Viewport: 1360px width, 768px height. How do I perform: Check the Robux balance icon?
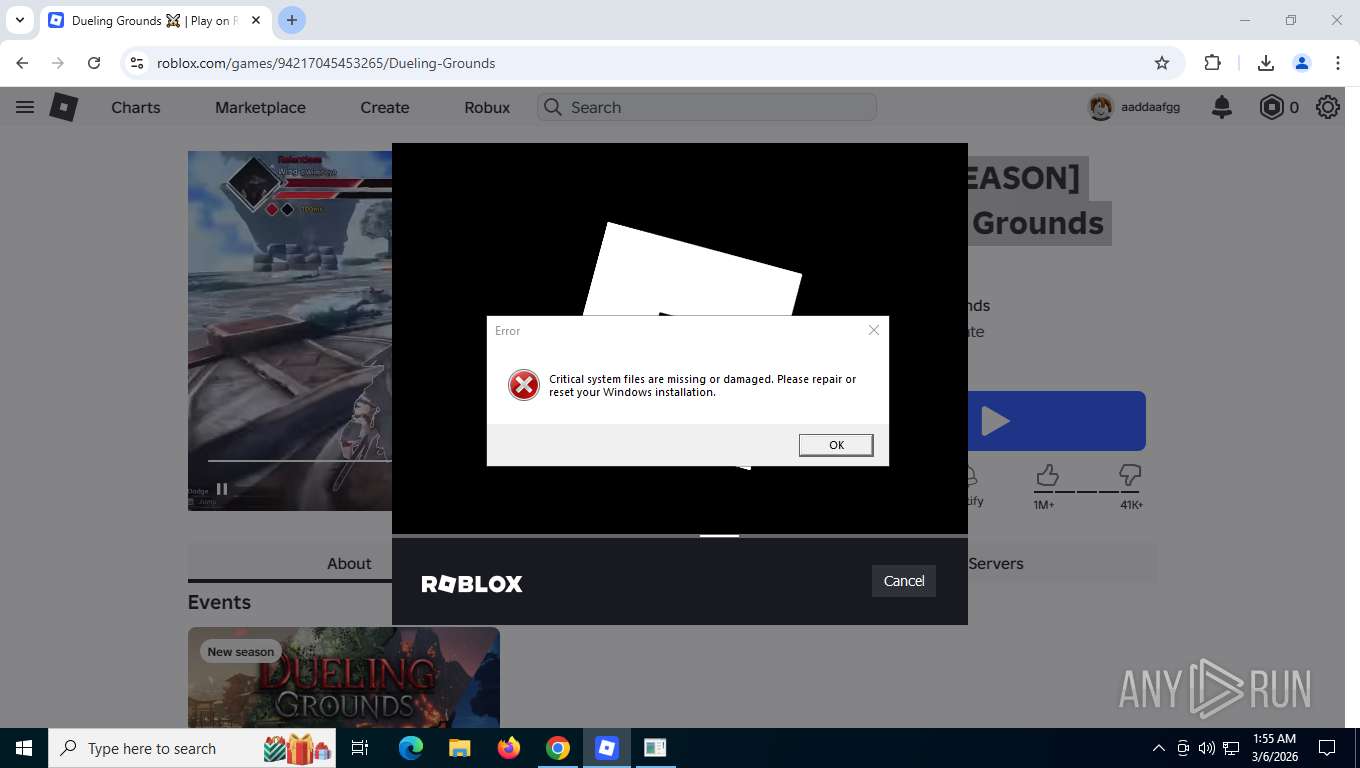click(1271, 107)
